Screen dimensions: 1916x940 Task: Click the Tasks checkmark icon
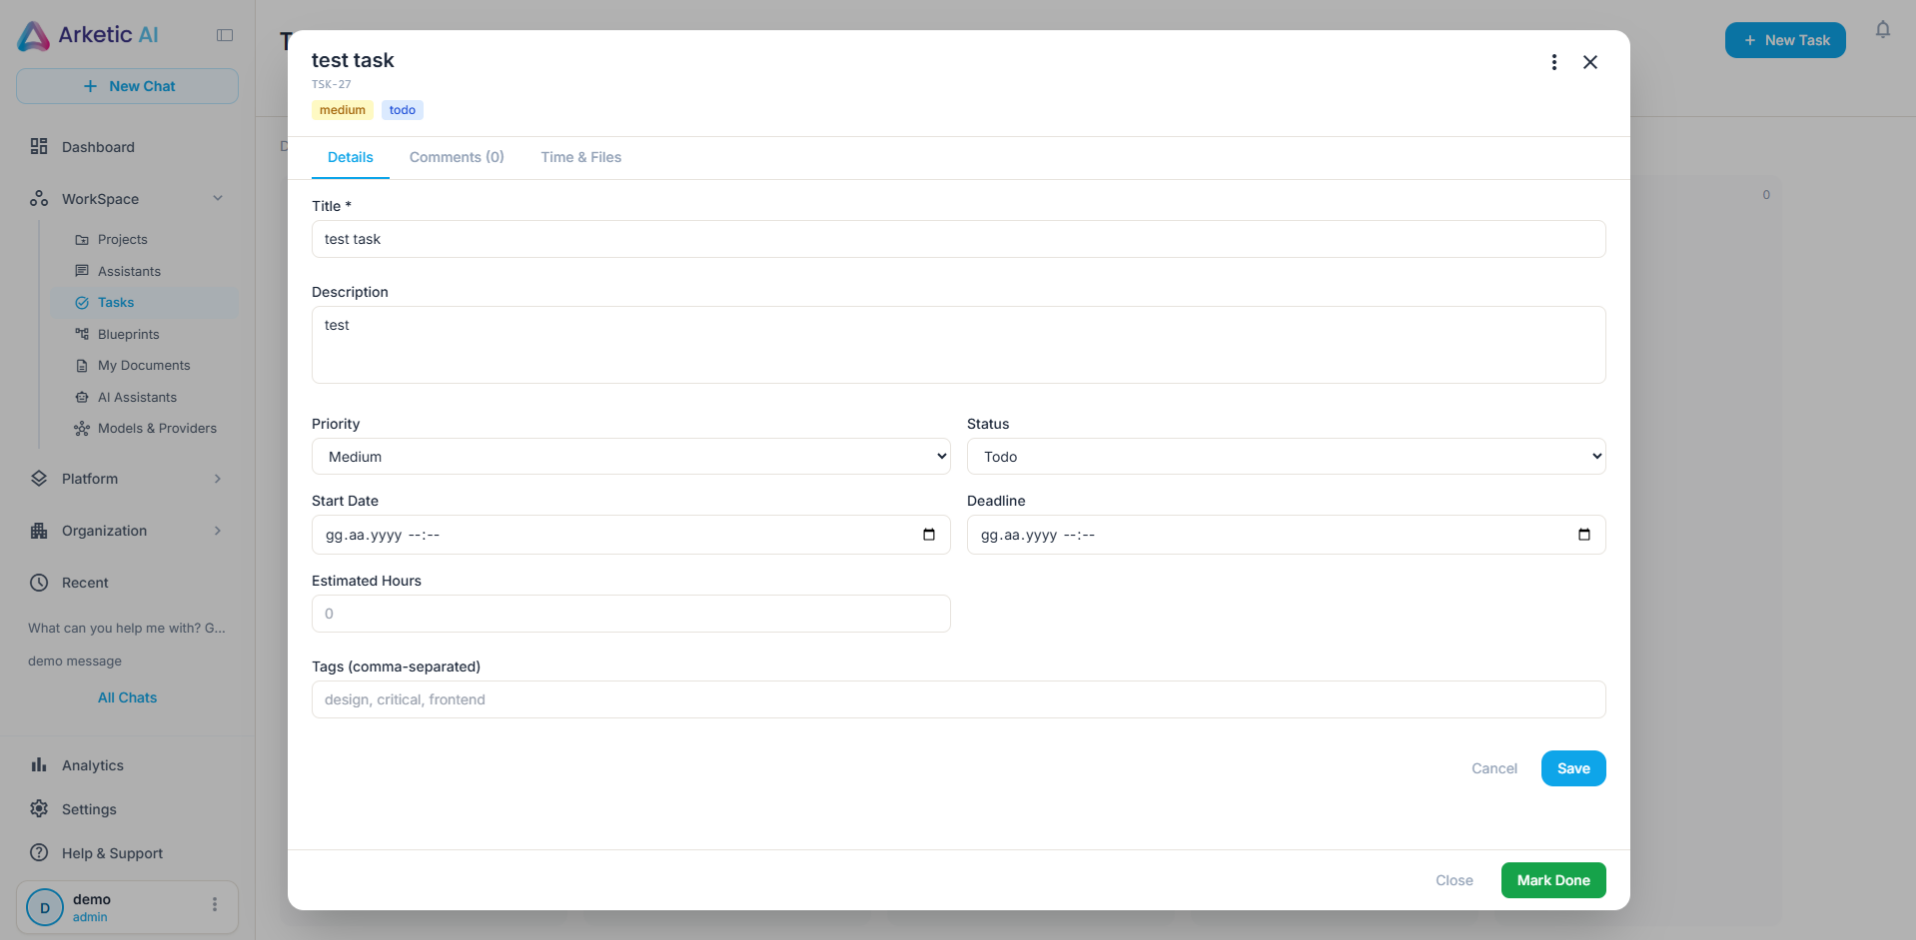click(x=82, y=303)
